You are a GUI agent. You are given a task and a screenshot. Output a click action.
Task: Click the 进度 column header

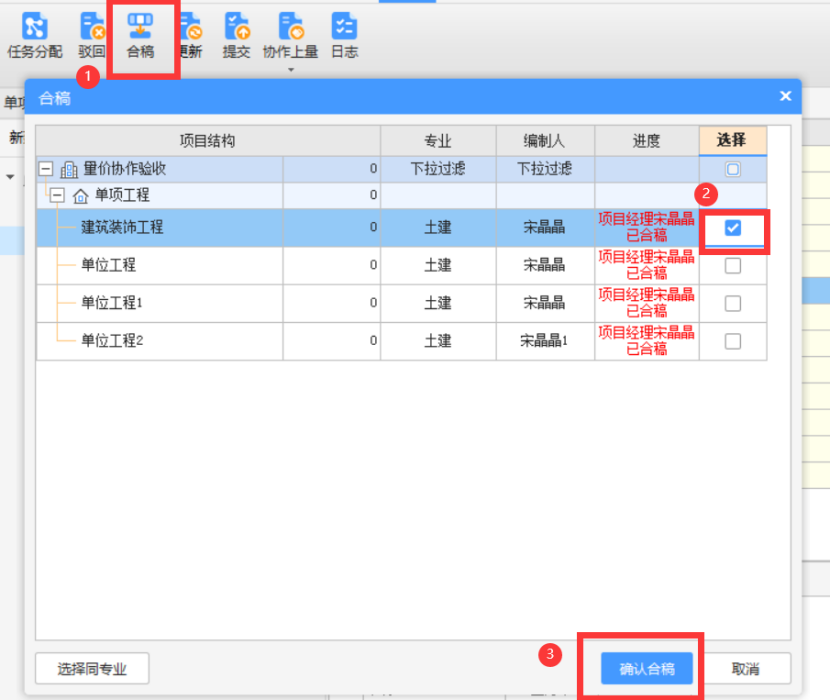point(646,141)
